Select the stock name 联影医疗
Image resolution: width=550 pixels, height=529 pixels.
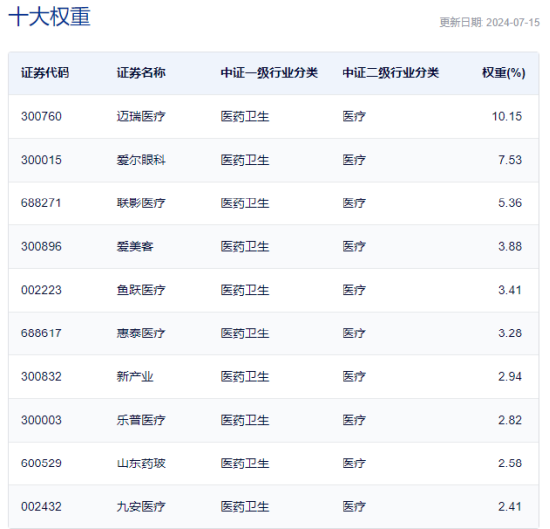[x=141, y=203]
